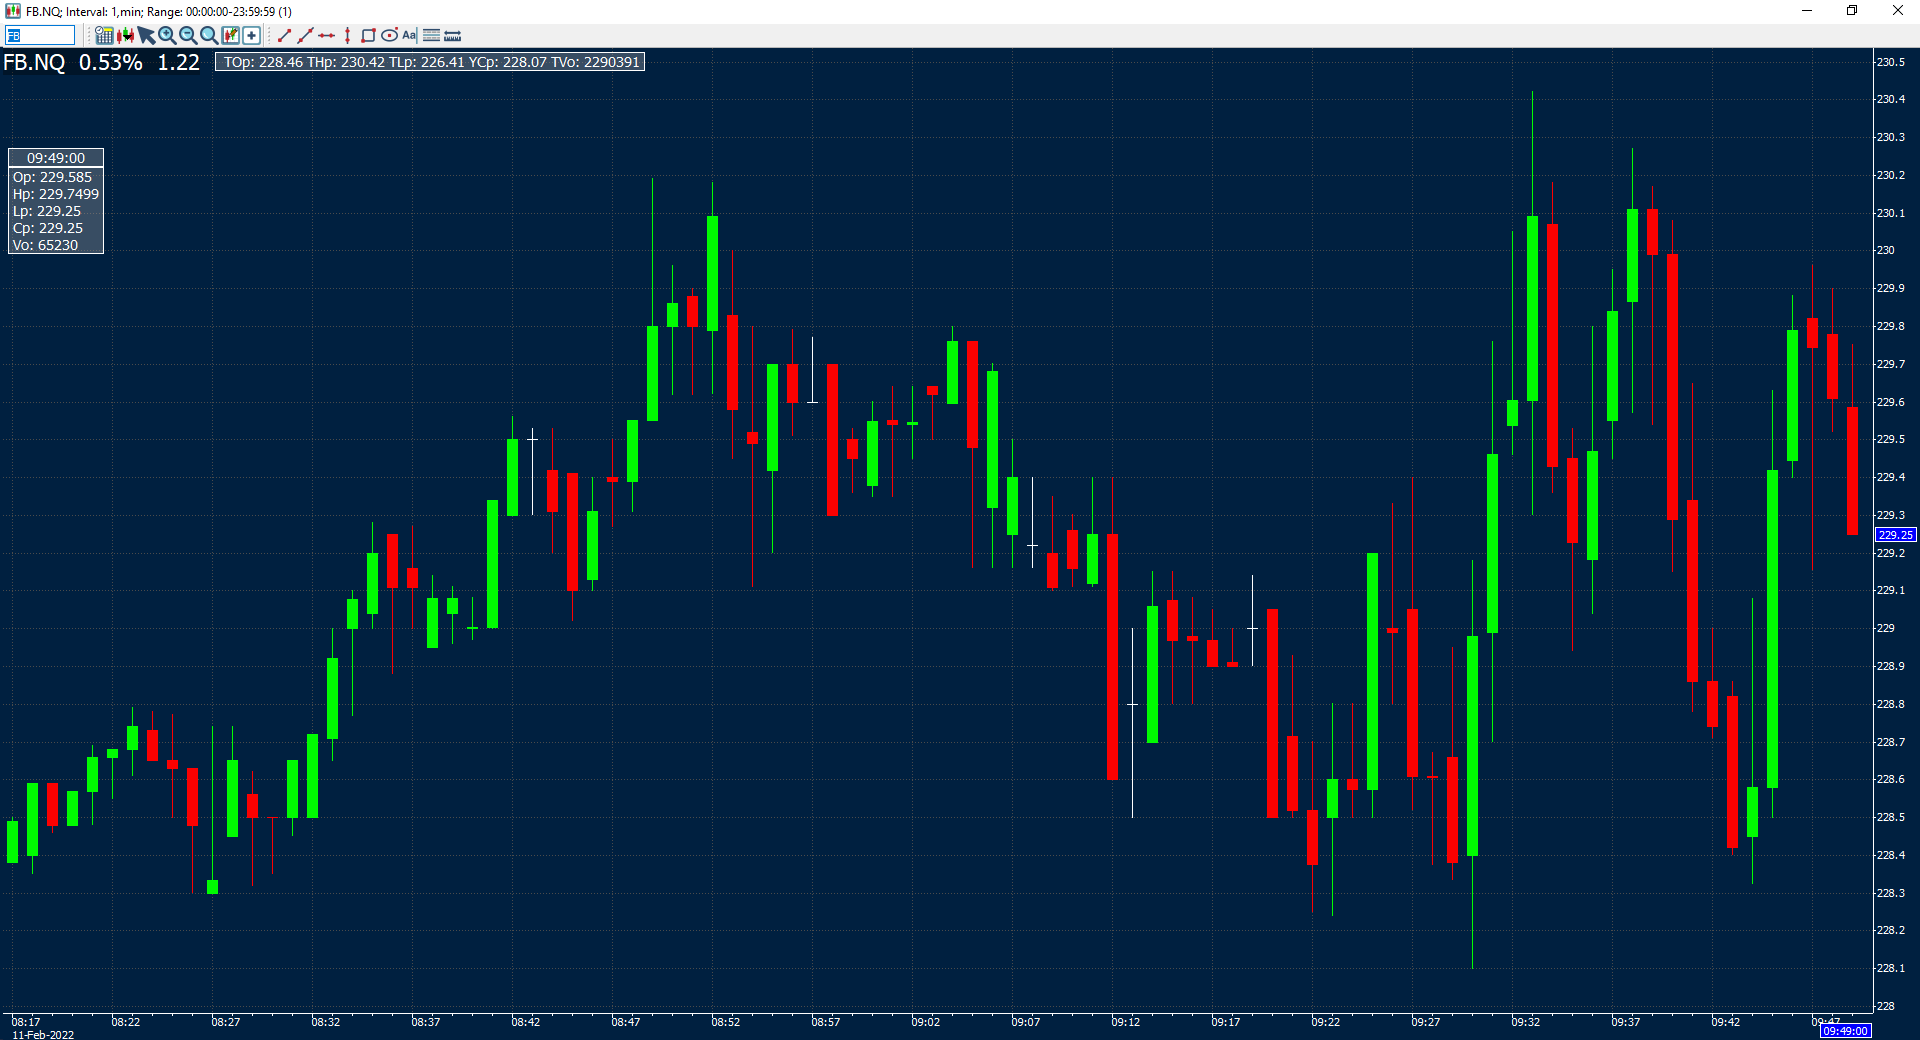
Task: Reset zoom with the plain magnifier
Action: pos(209,36)
